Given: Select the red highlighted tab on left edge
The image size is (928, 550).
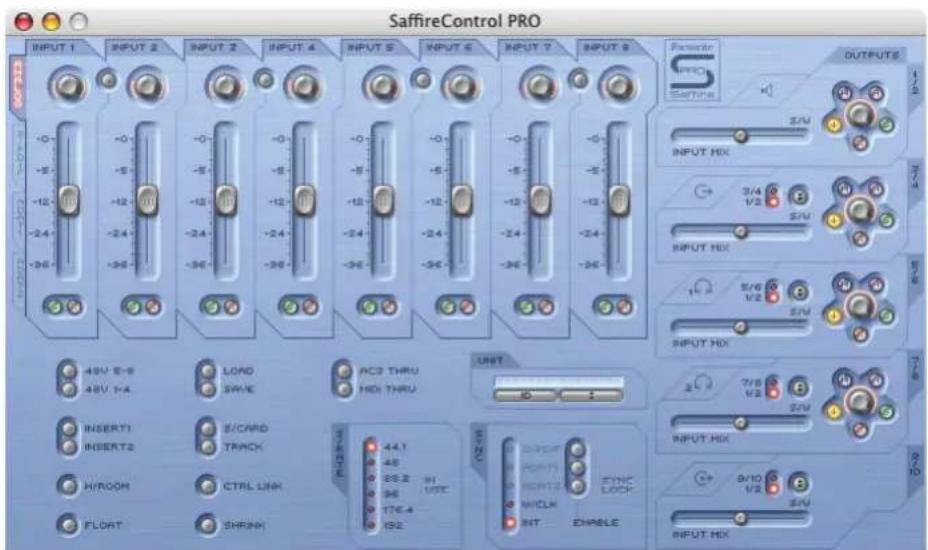Looking at the screenshot, I should pyautogui.click(x=18, y=84).
